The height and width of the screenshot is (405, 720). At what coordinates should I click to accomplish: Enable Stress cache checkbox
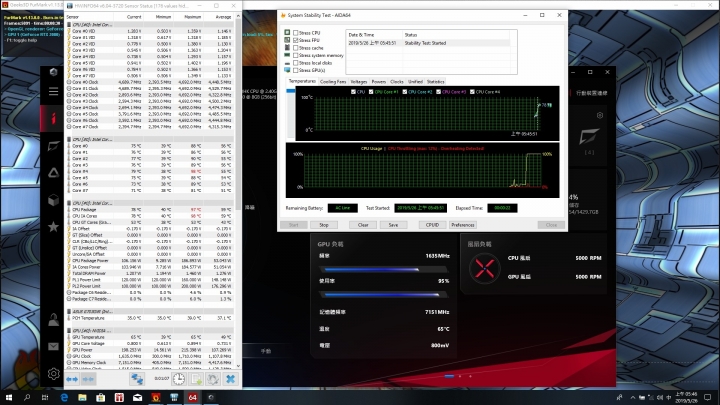296,48
